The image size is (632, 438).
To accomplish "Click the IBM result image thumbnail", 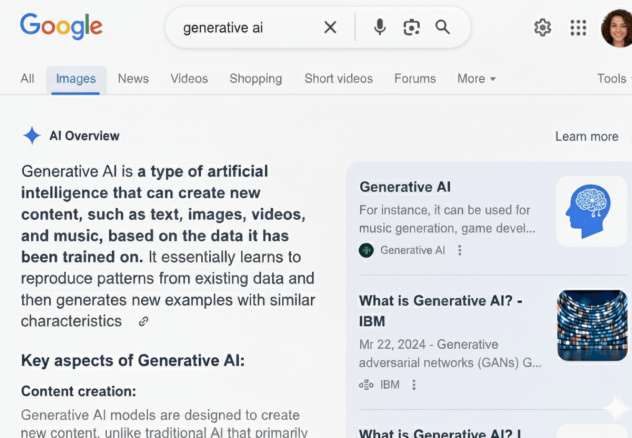I will (x=592, y=325).
